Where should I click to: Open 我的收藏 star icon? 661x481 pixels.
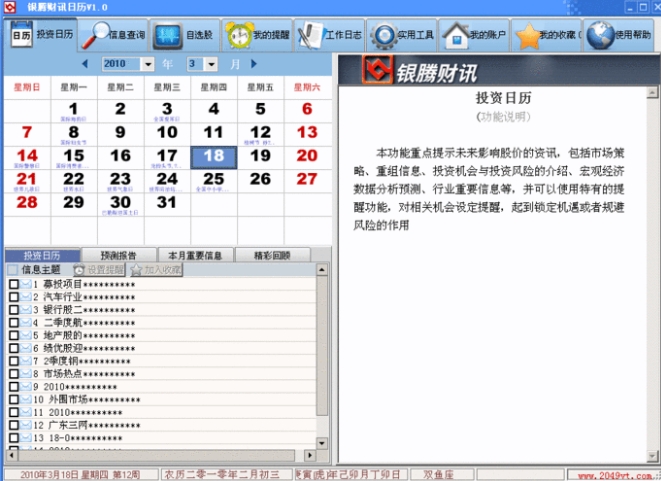pyautogui.click(x=528, y=35)
